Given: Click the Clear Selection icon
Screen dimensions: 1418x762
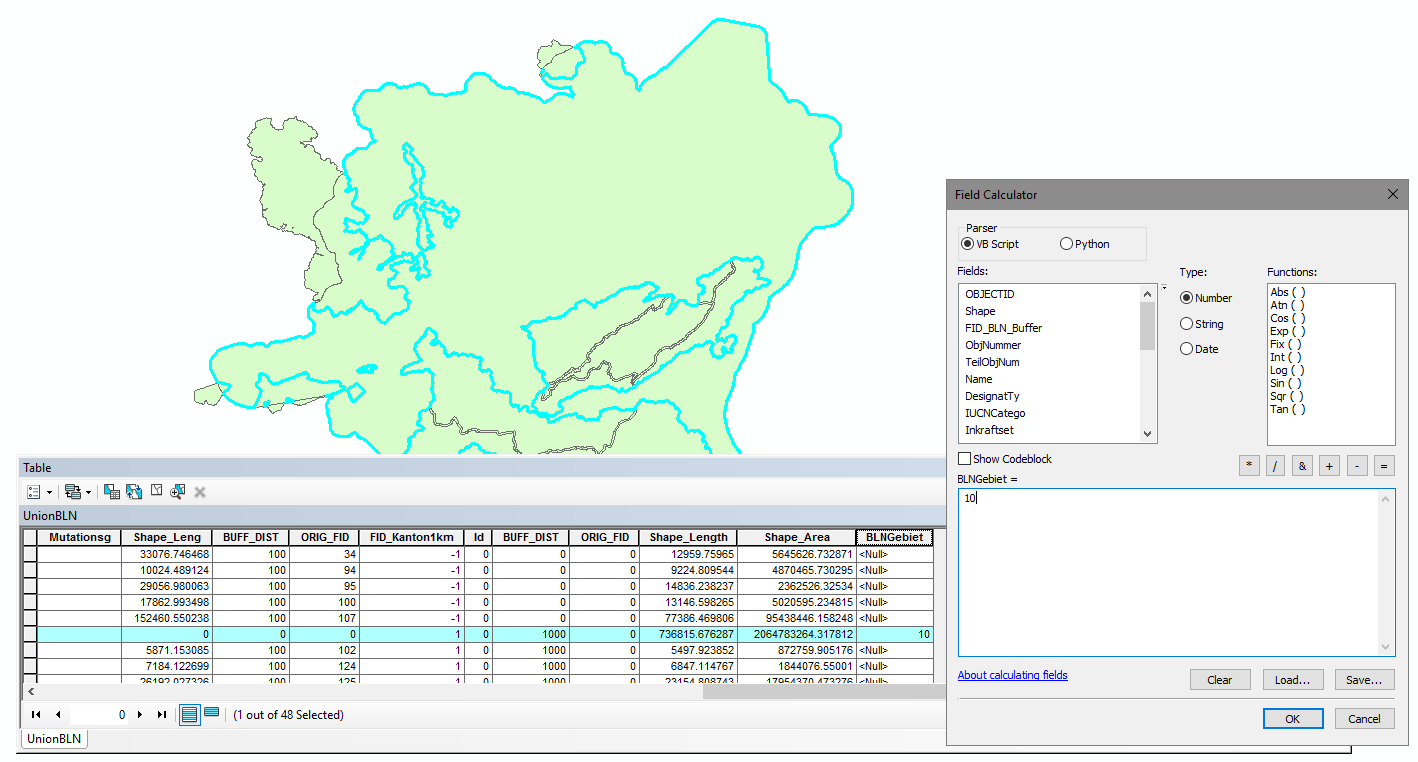Looking at the screenshot, I should [156, 492].
